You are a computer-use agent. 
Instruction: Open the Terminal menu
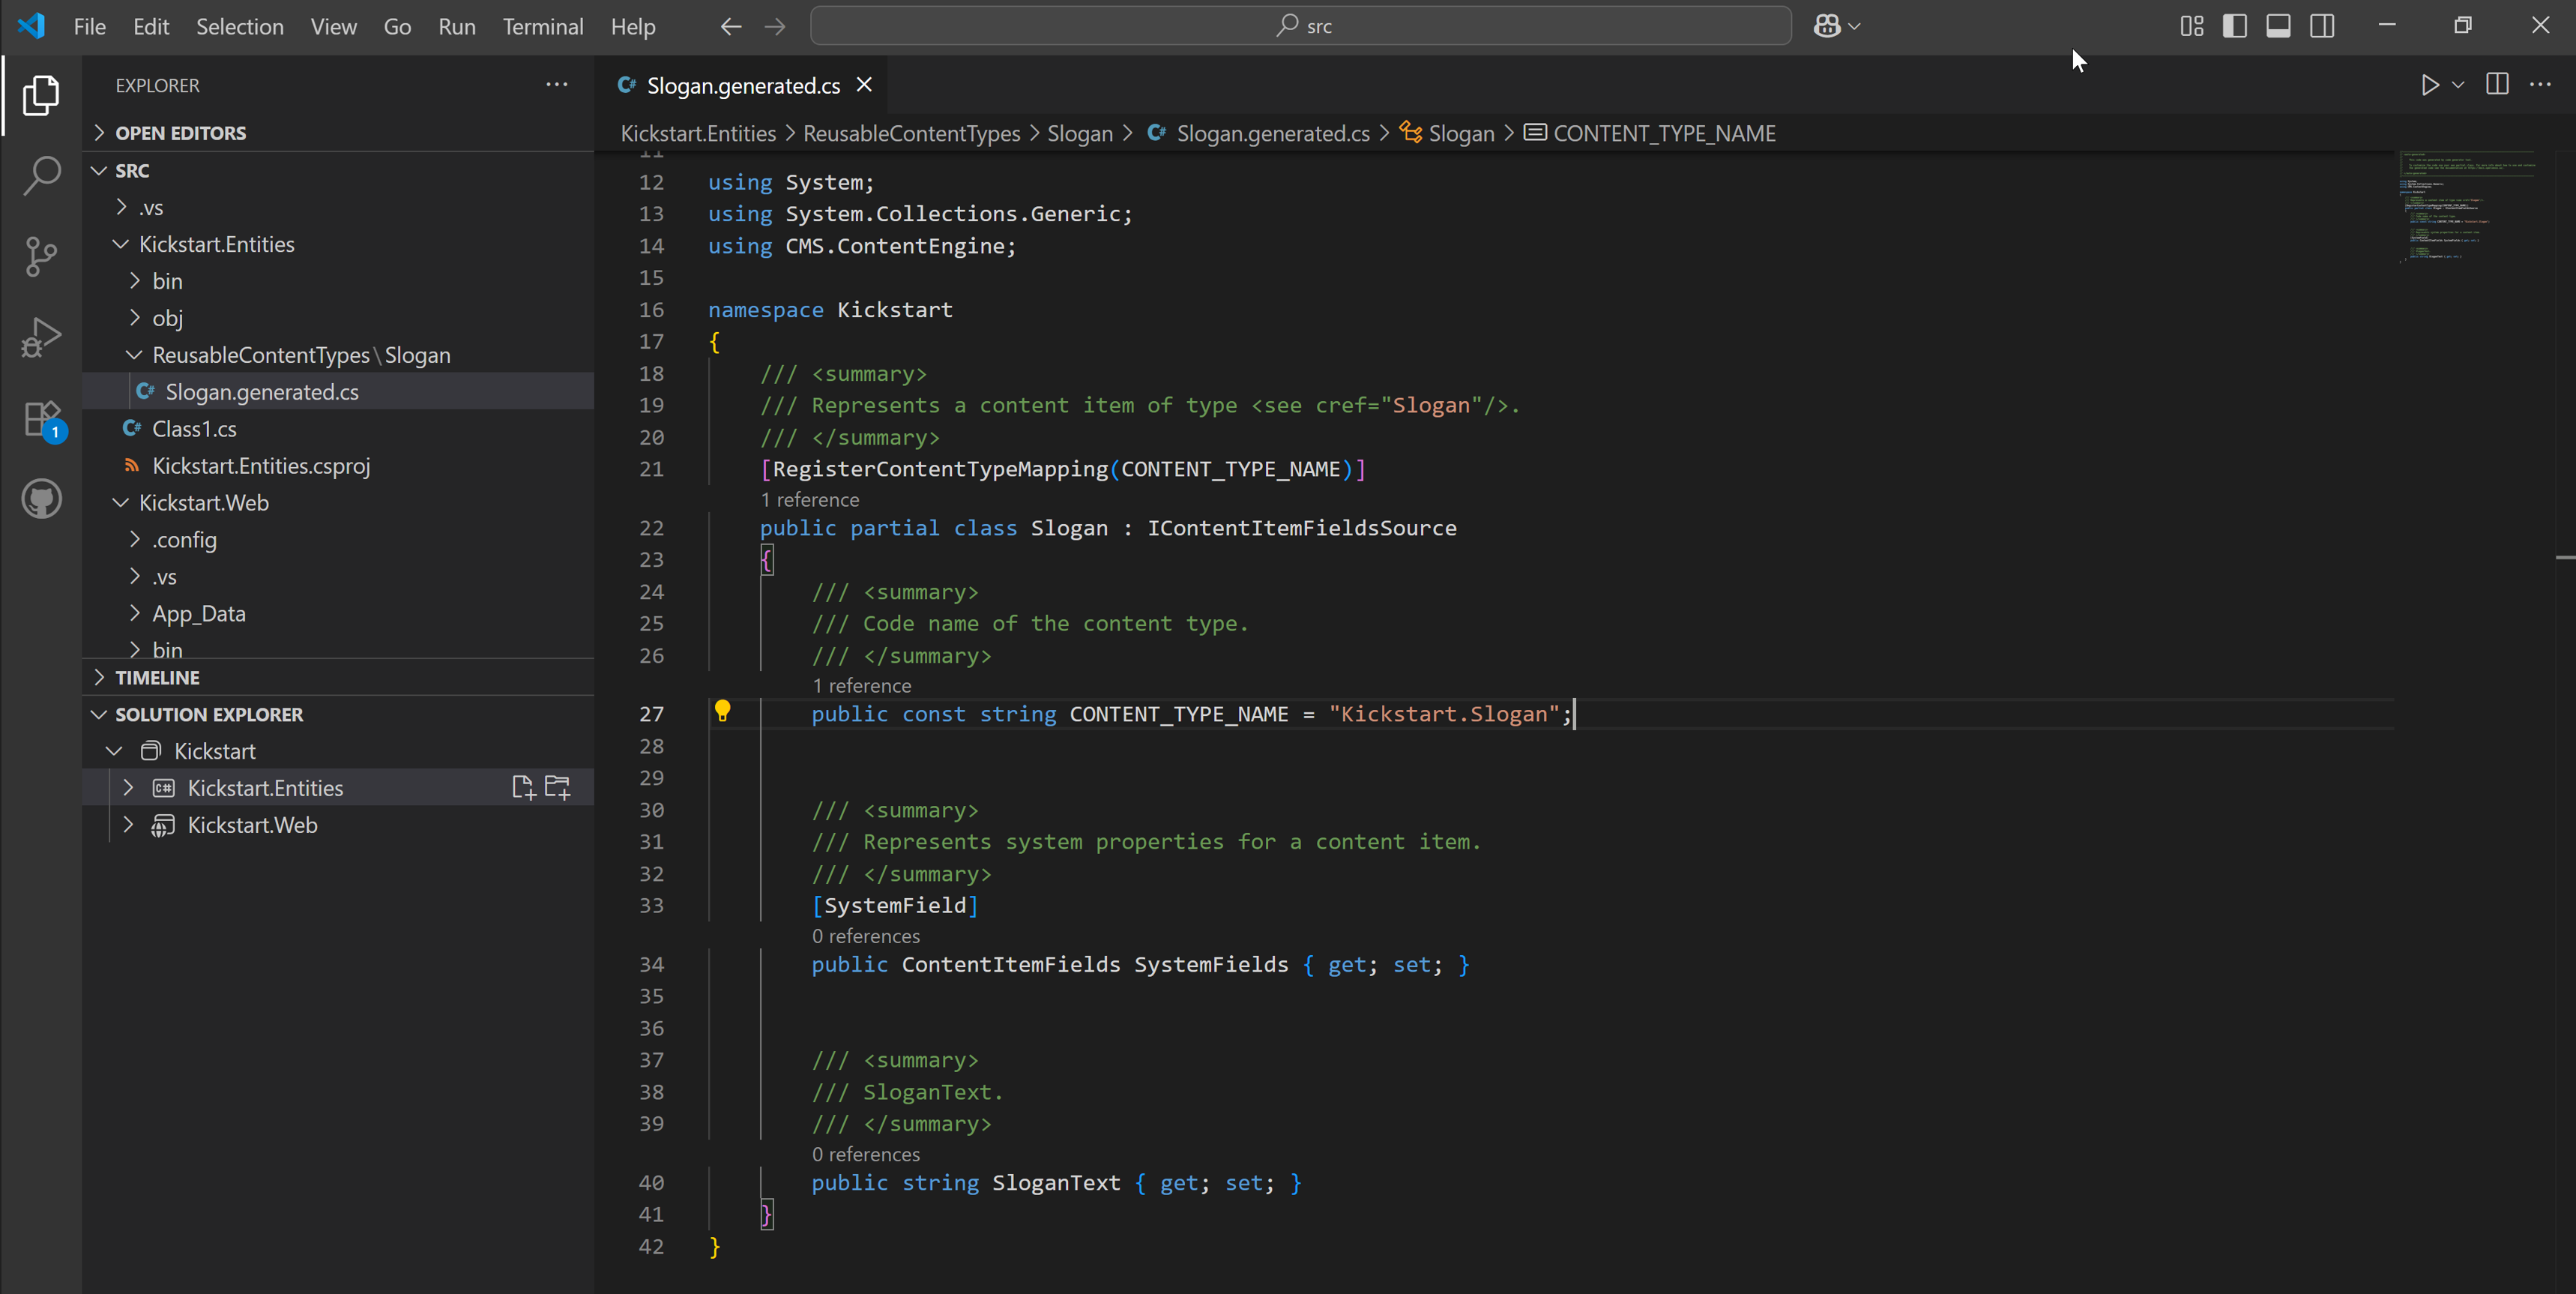coord(543,27)
